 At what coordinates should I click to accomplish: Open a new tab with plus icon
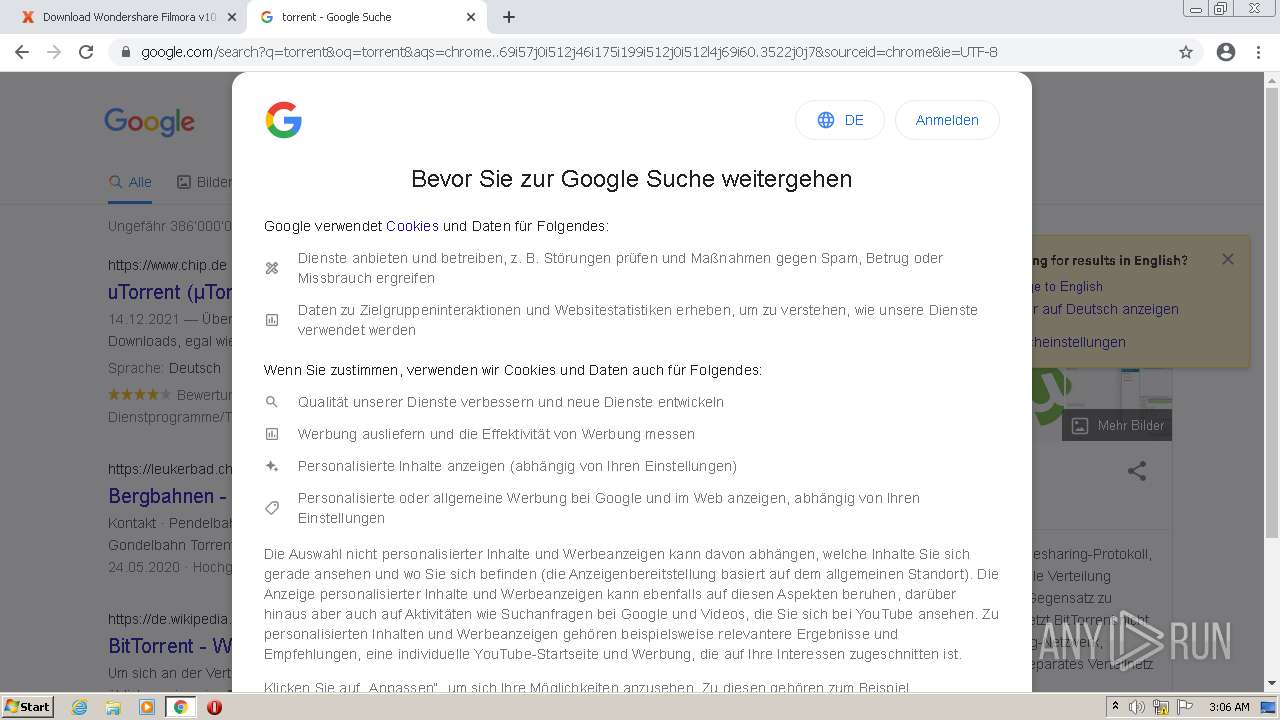509,17
